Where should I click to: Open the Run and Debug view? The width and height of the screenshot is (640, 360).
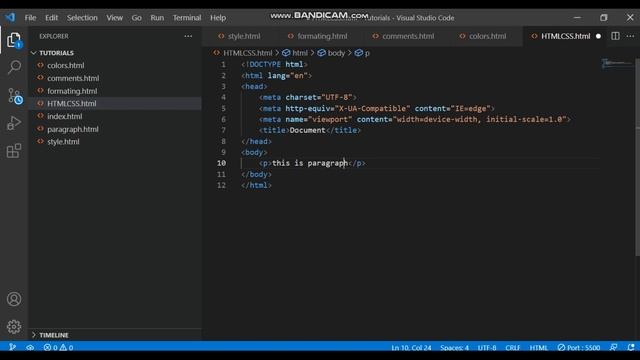pyautogui.click(x=14, y=123)
